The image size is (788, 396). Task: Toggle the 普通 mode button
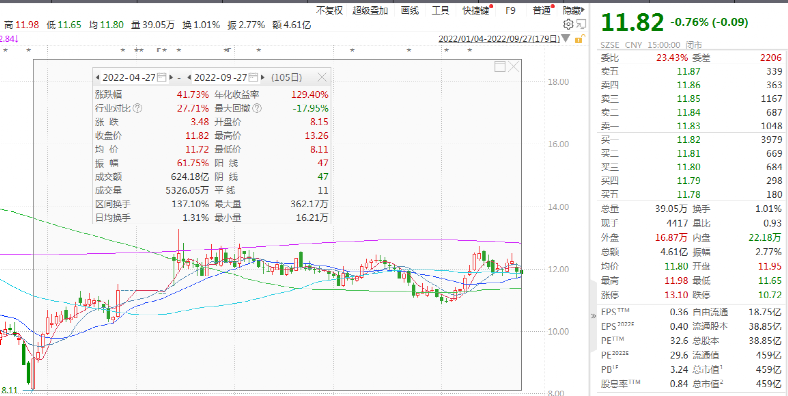pos(542,10)
